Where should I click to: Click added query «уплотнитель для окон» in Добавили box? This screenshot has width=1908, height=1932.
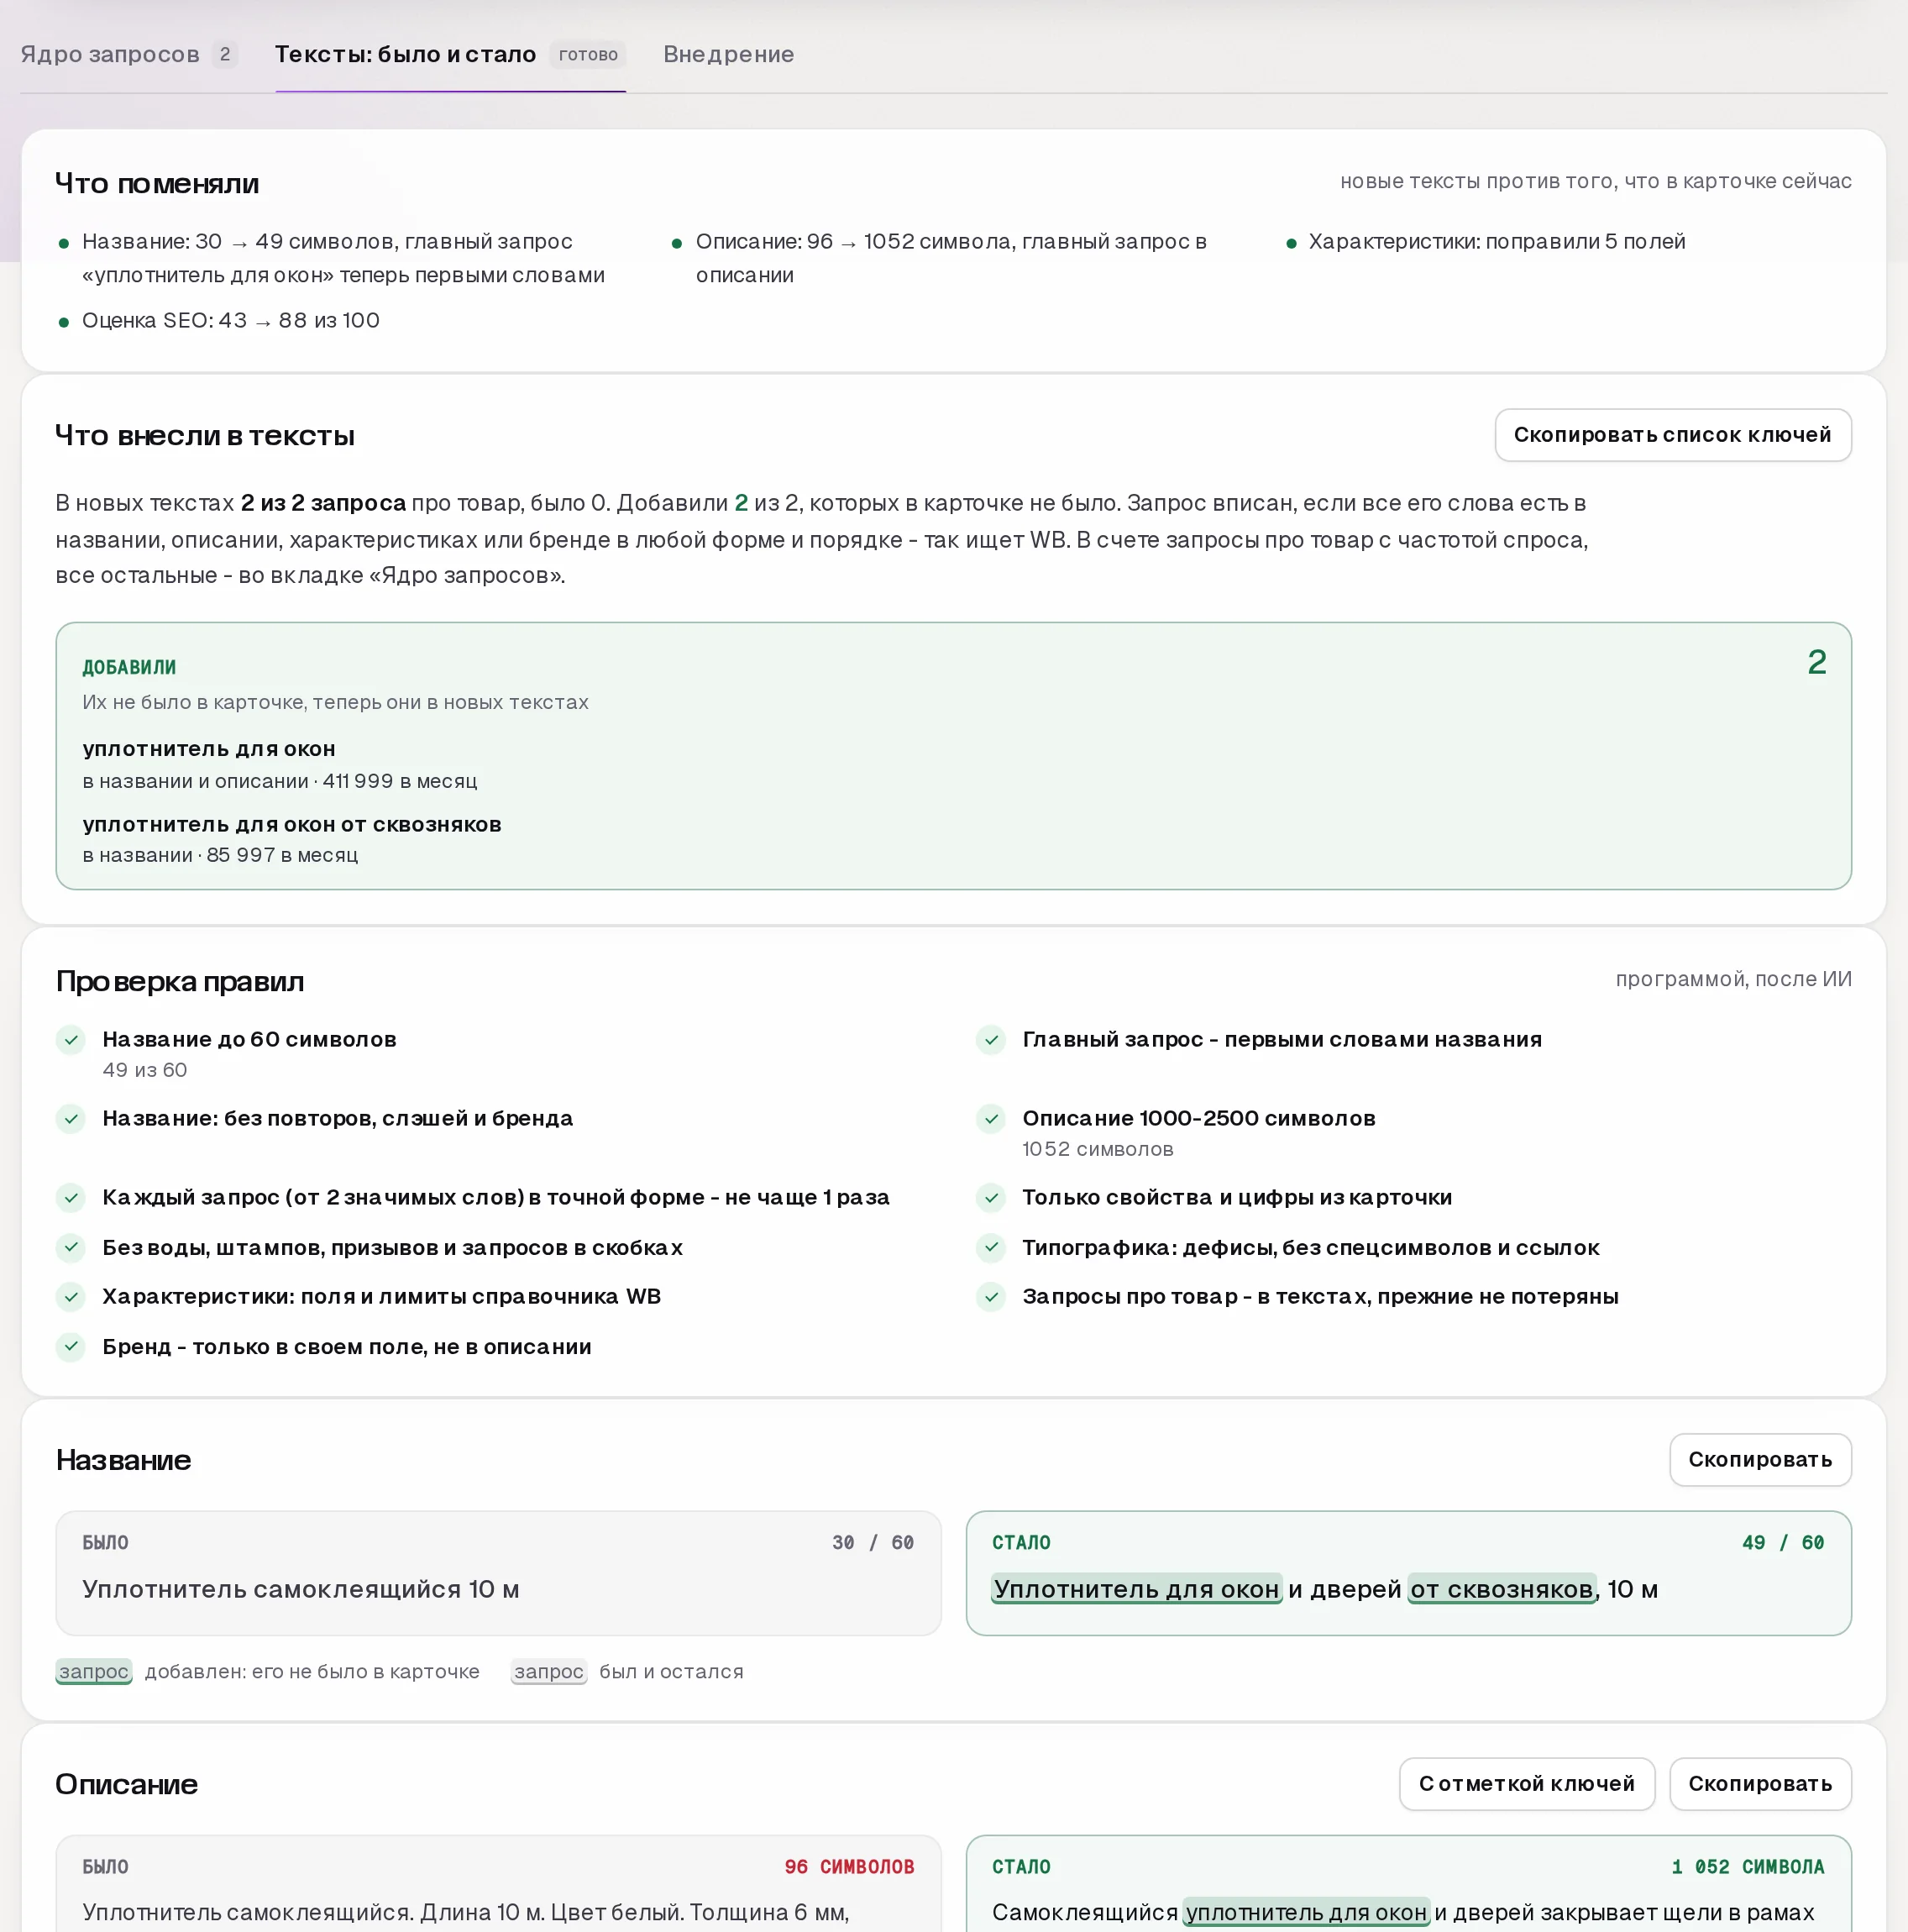209,749
